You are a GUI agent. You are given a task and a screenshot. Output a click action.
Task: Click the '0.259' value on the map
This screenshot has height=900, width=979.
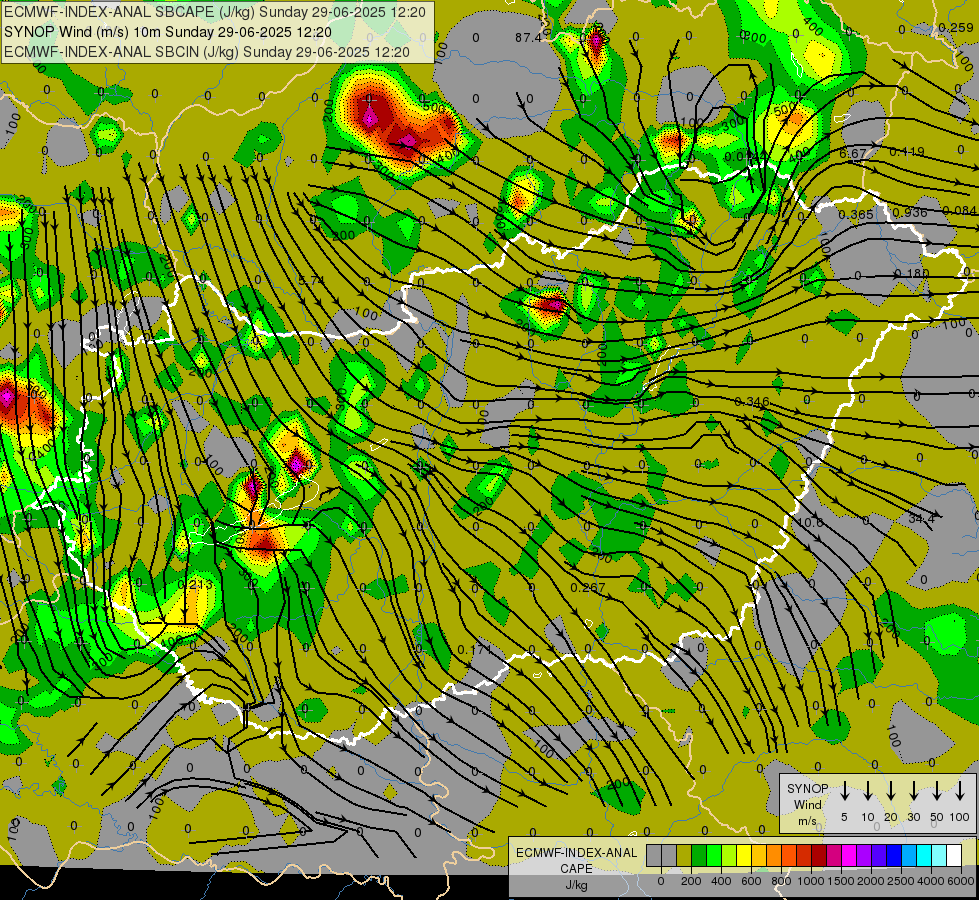tap(956, 28)
